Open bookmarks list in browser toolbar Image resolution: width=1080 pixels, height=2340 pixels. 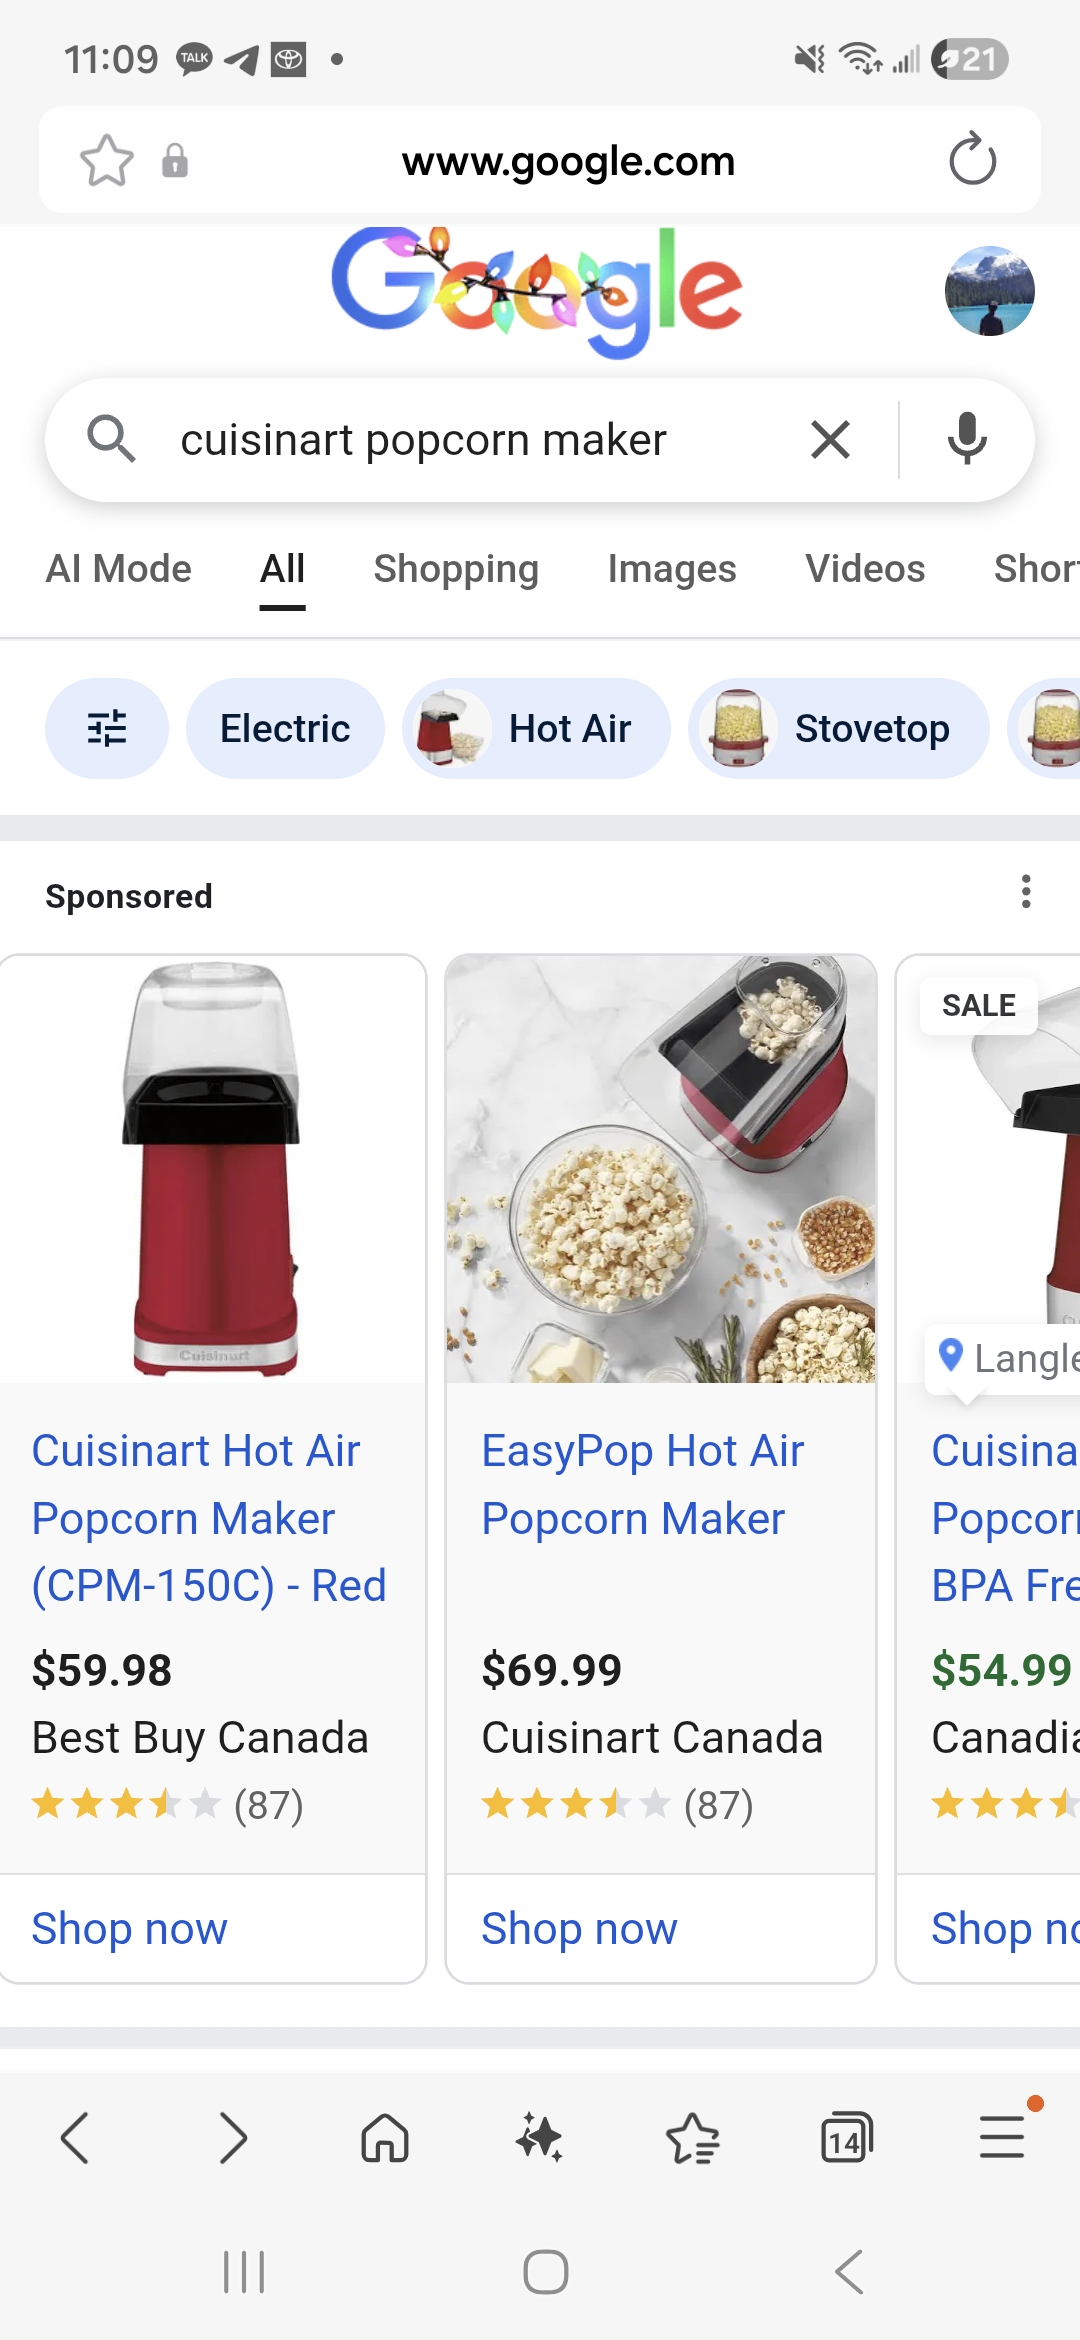click(693, 2138)
